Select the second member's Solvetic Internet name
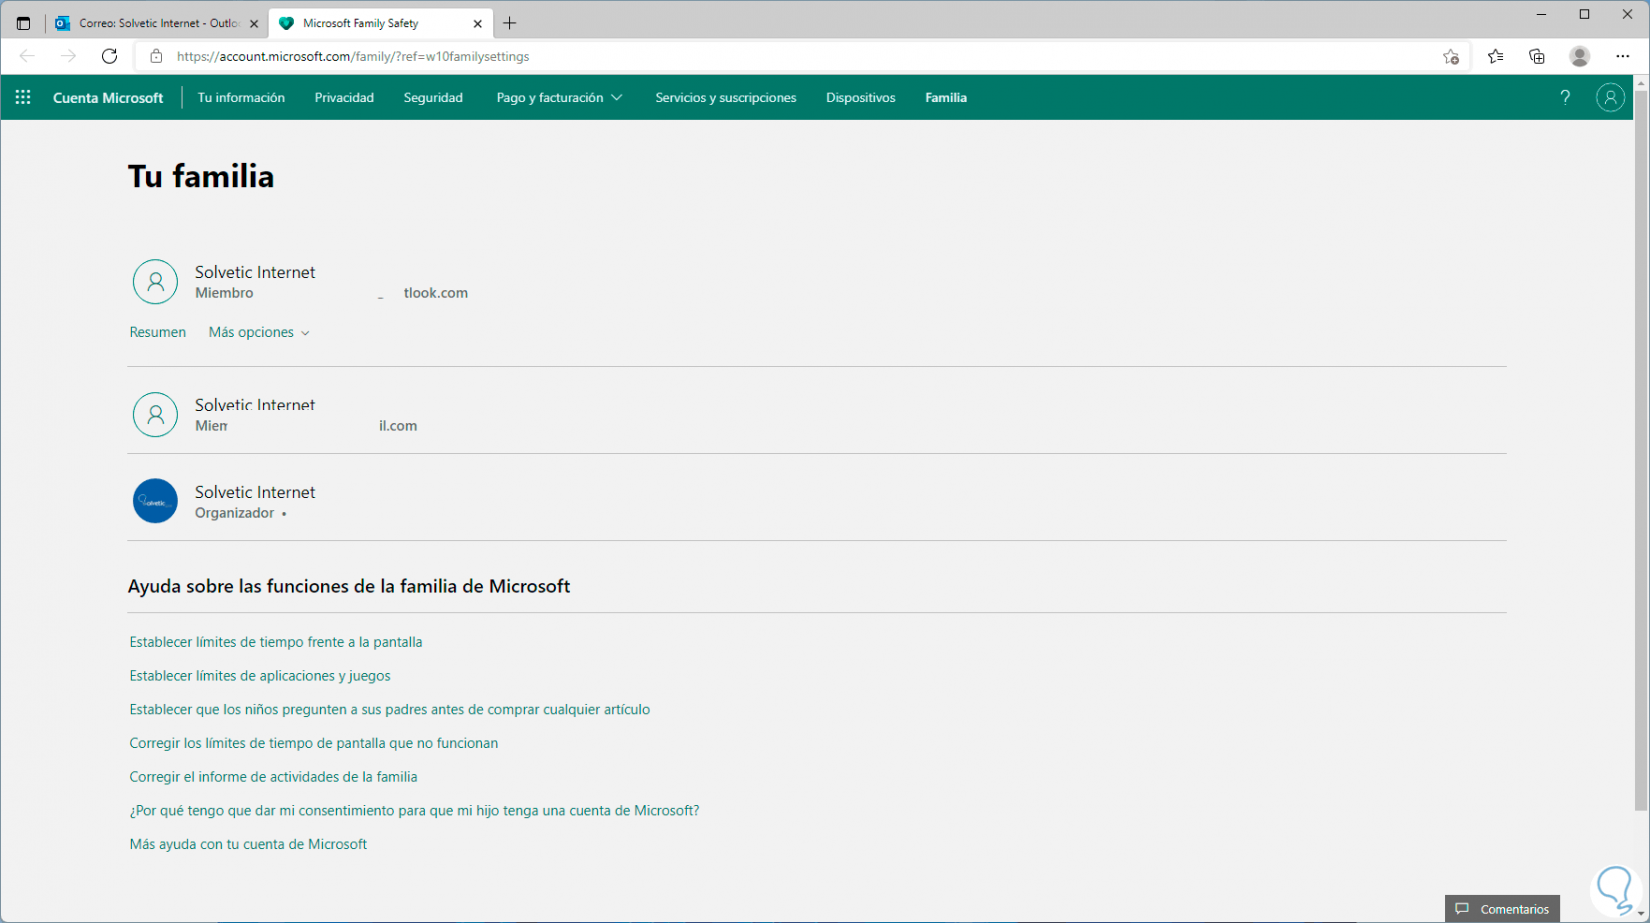1650x923 pixels. click(x=255, y=404)
